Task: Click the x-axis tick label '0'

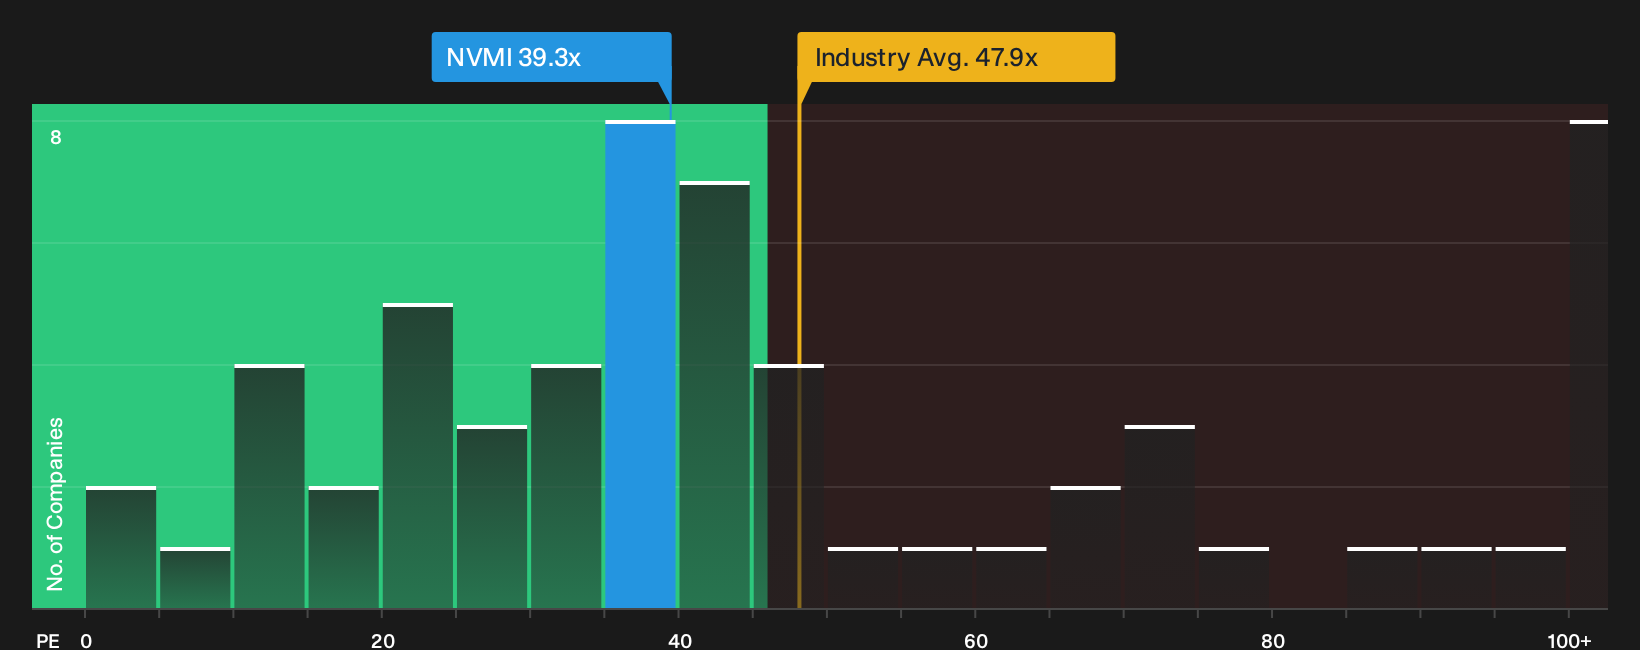Action: click(86, 640)
